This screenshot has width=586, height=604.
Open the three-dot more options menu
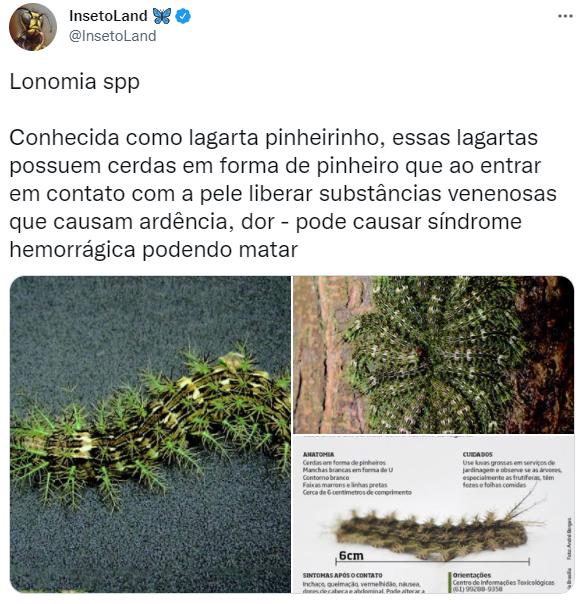(x=565, y=16)
